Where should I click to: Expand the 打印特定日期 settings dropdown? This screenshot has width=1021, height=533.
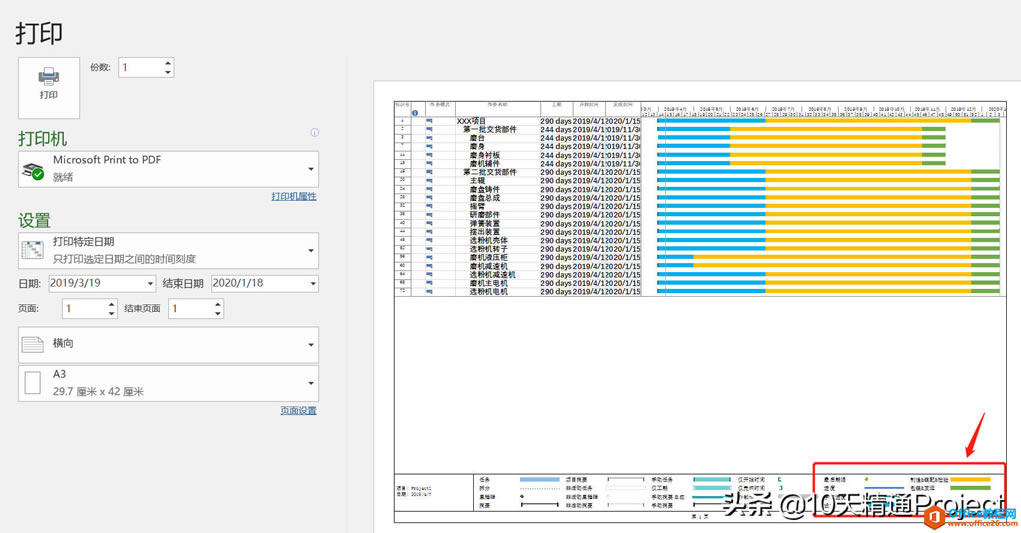tap(310, 250)
